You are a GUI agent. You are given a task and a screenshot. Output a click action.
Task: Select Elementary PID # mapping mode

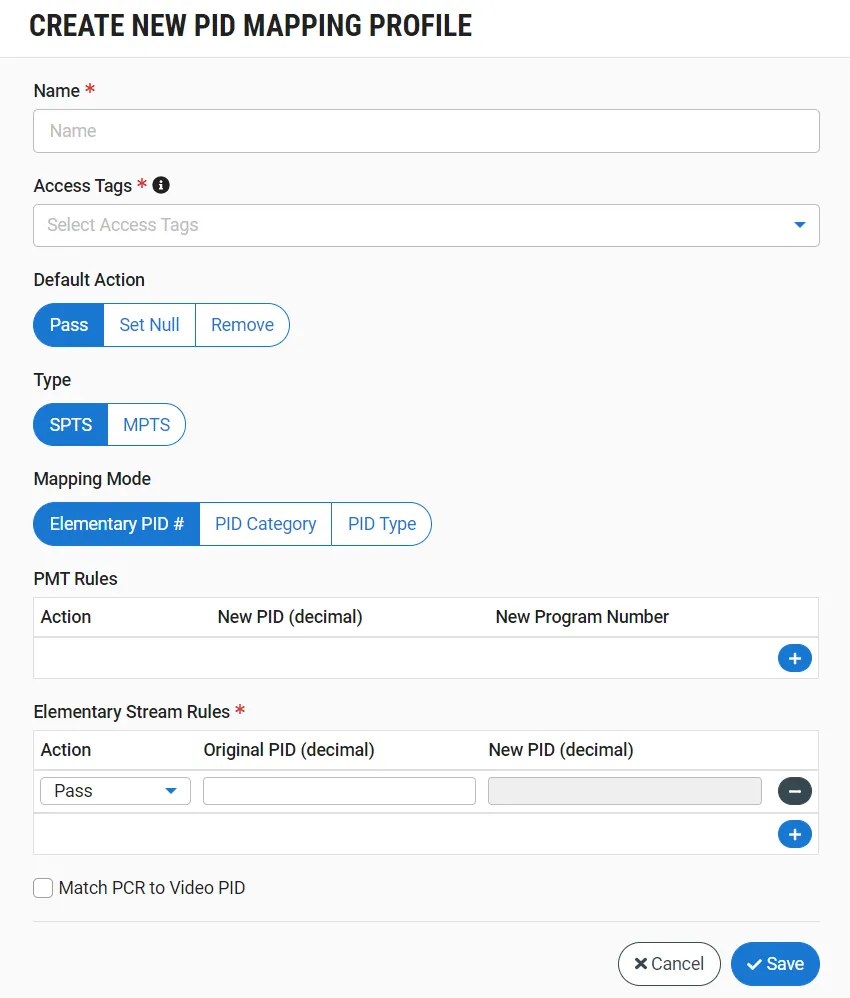(x=117, y=524)
